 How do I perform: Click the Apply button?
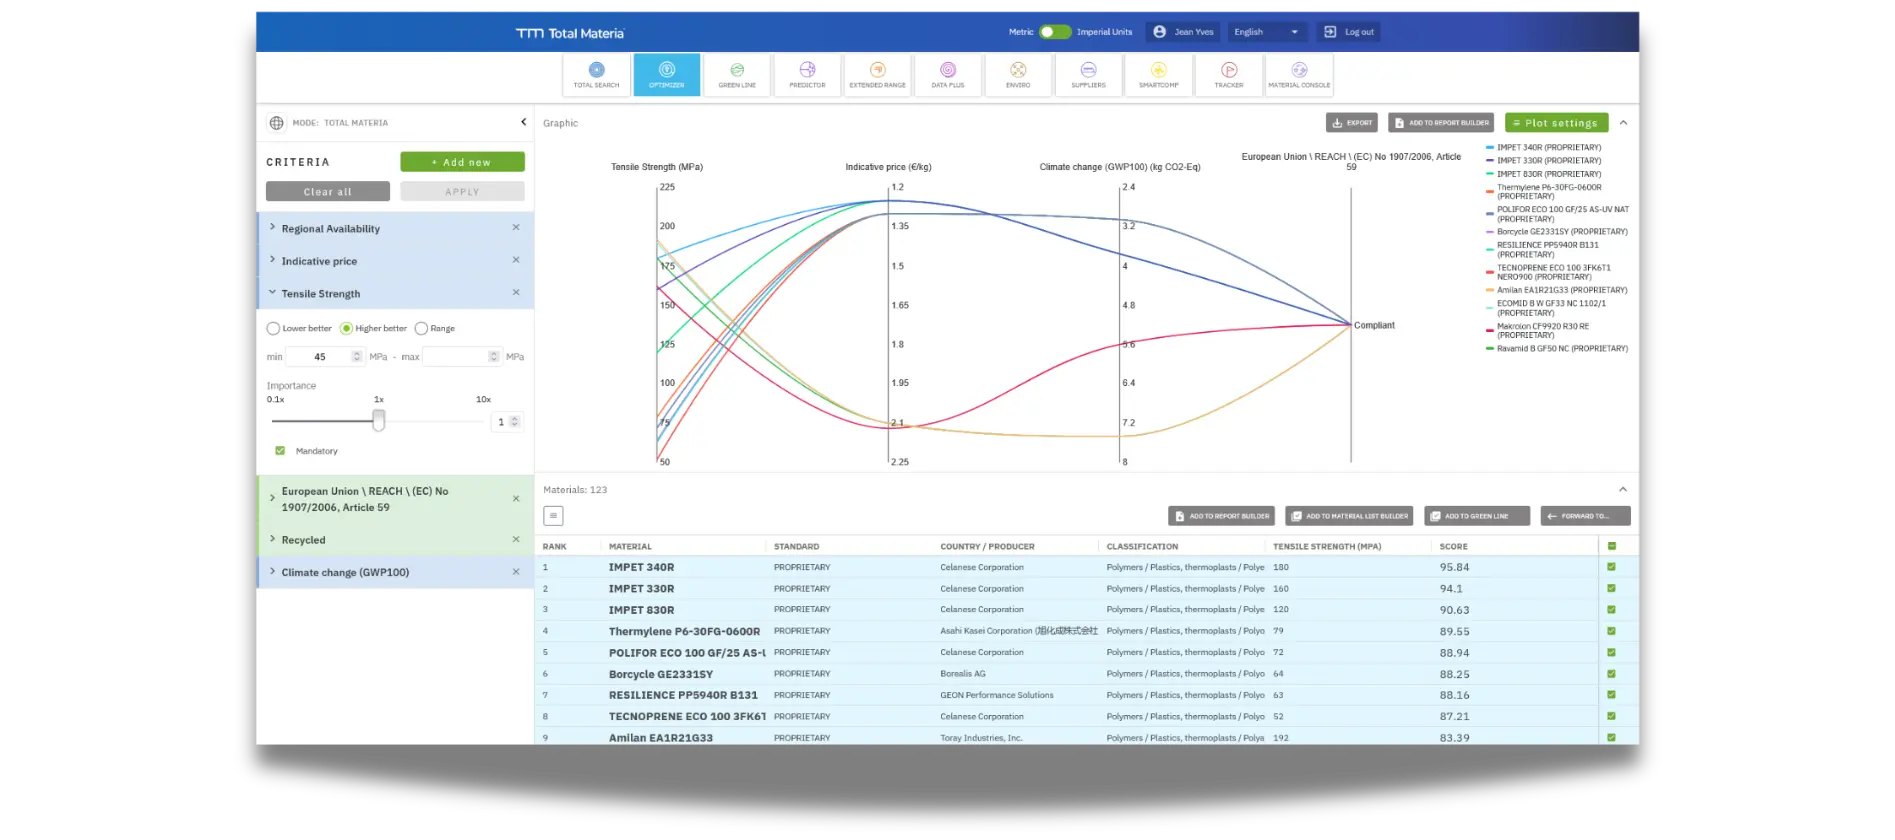(462, 191)
